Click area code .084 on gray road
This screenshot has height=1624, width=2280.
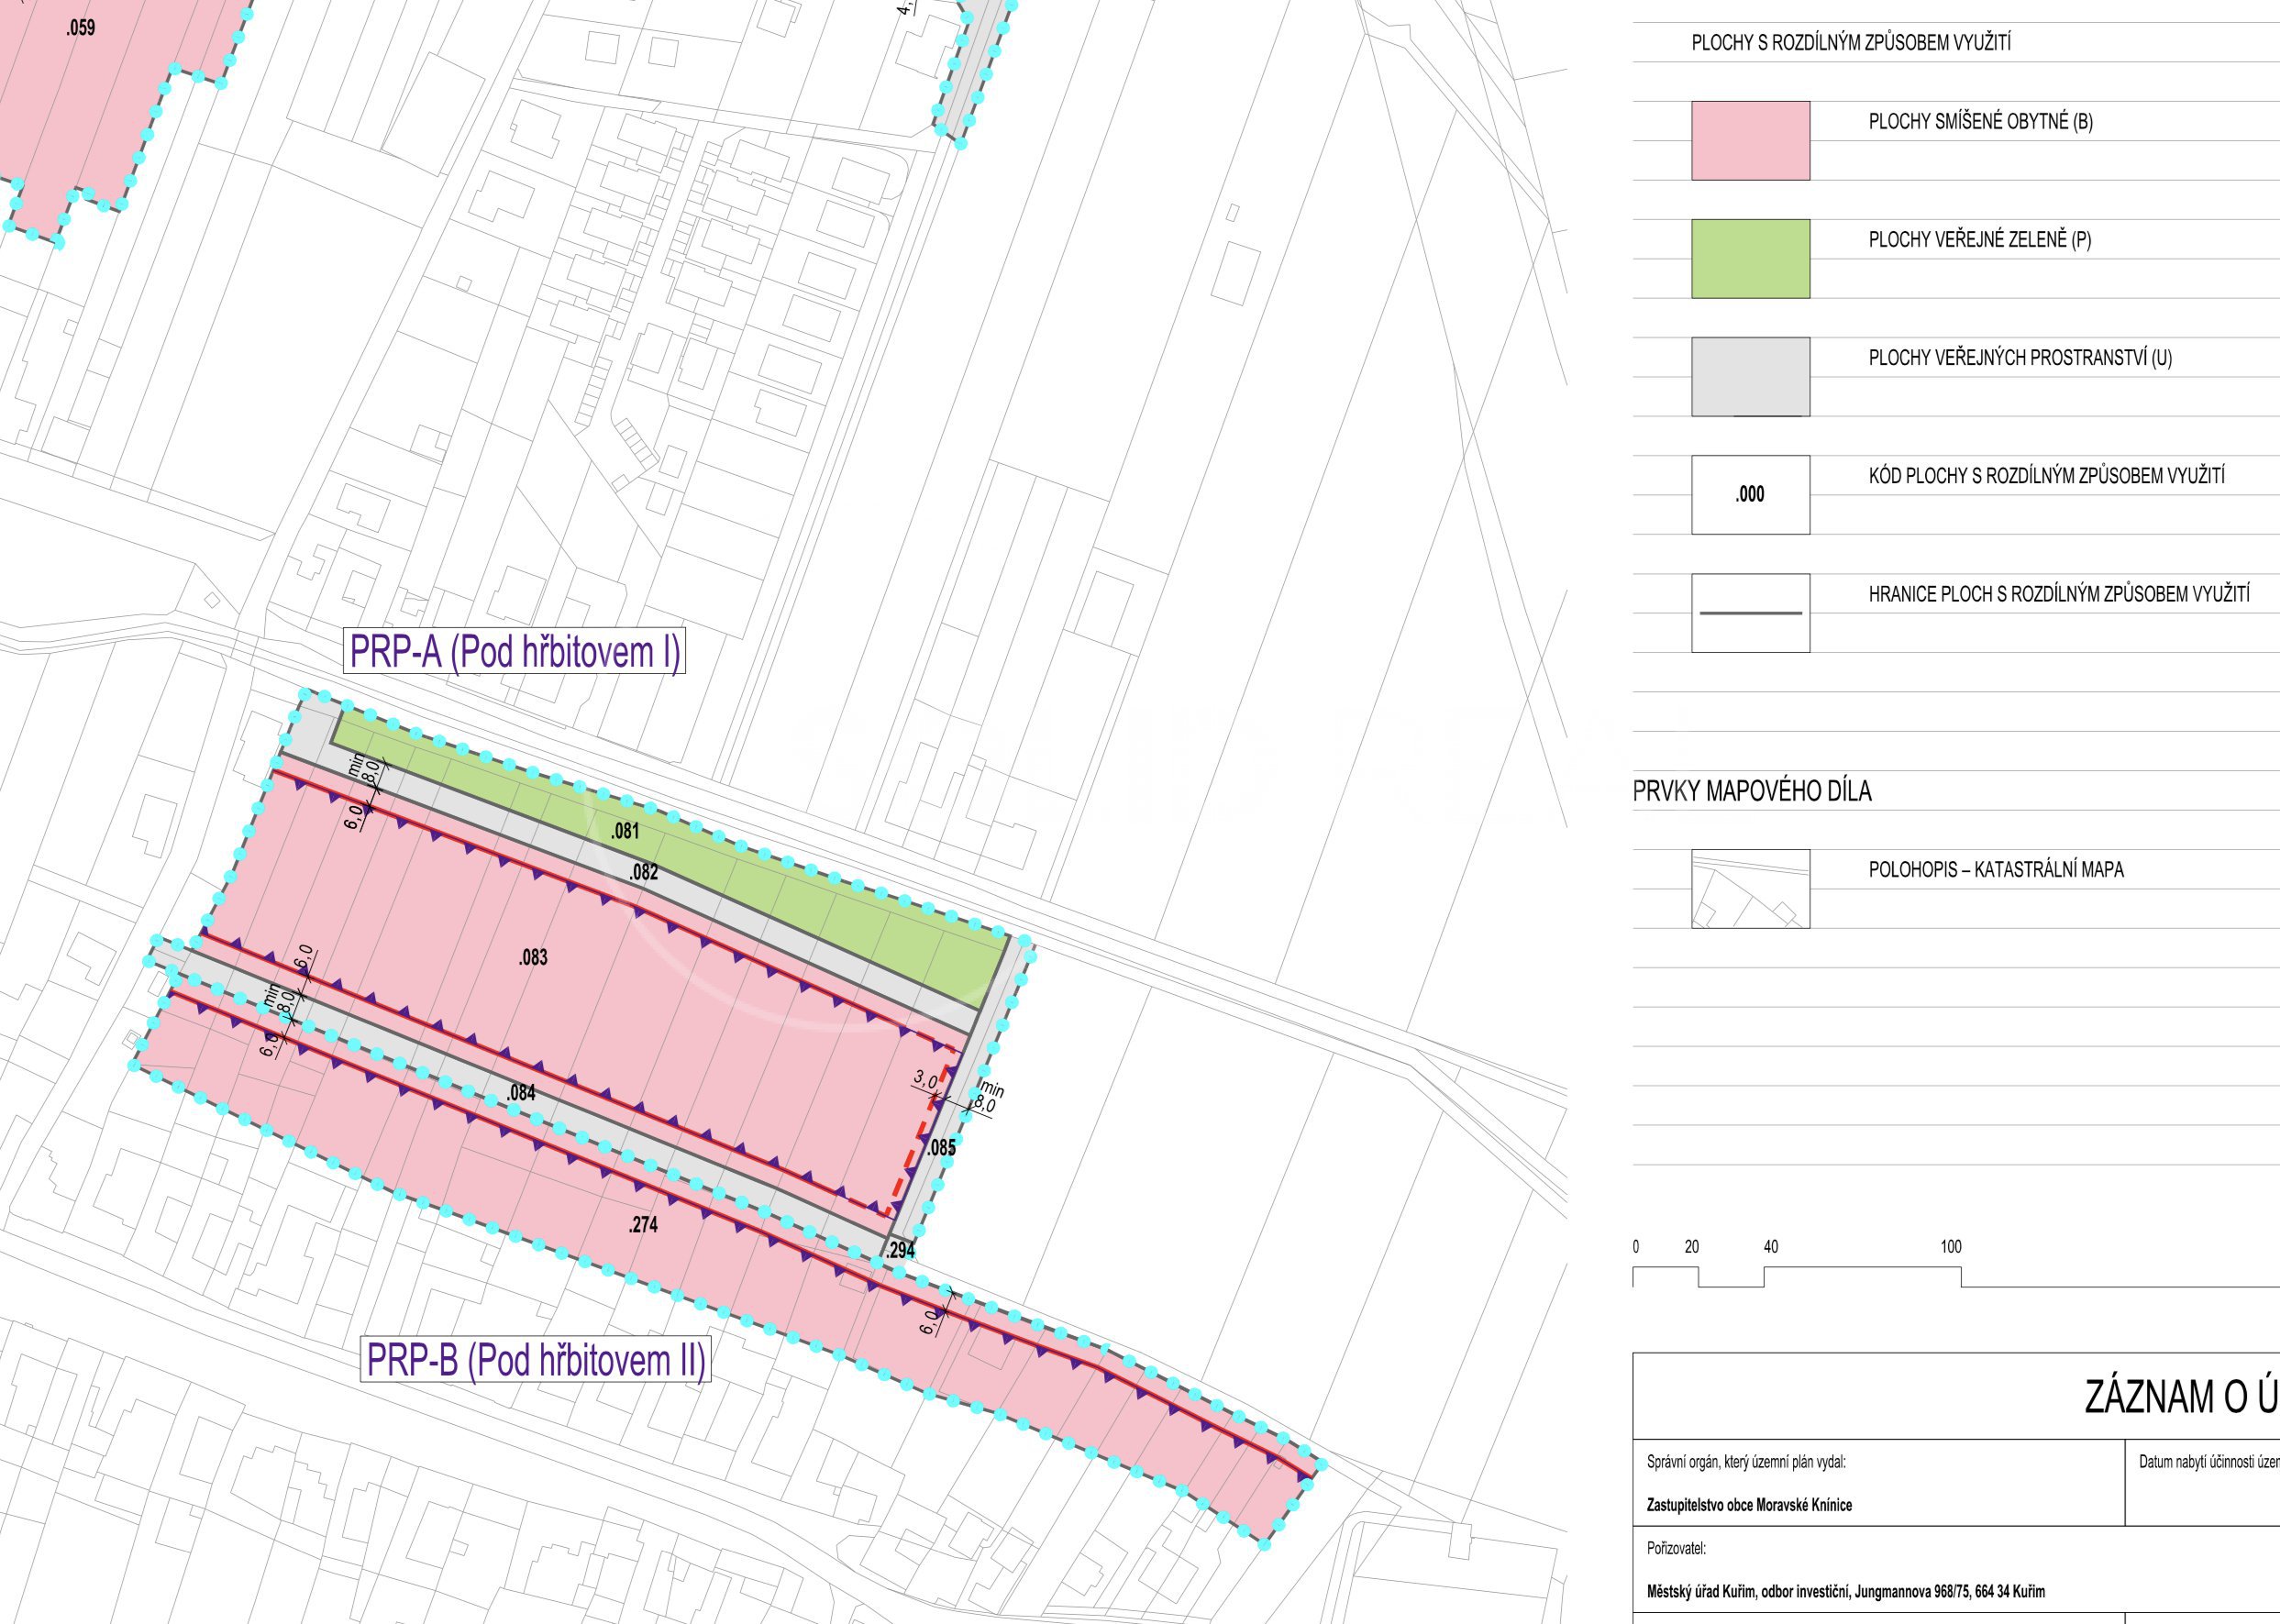click(x=520, y=1093)
